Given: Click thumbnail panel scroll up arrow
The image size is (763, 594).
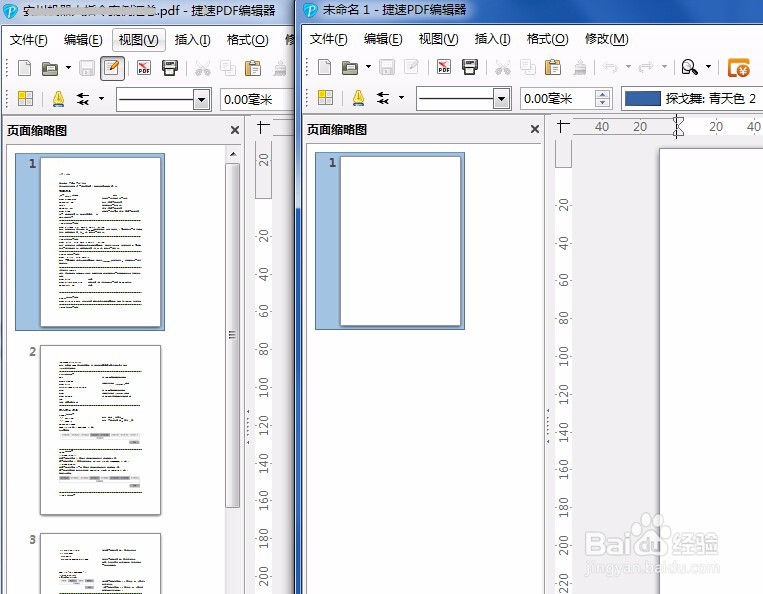Looking at the screenshot, I should click(233, 154).
